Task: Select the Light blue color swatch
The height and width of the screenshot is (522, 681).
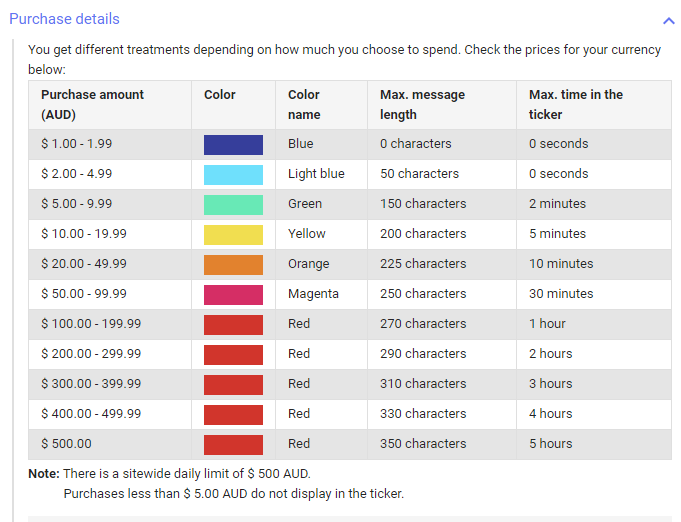Action: click(233, 175)
